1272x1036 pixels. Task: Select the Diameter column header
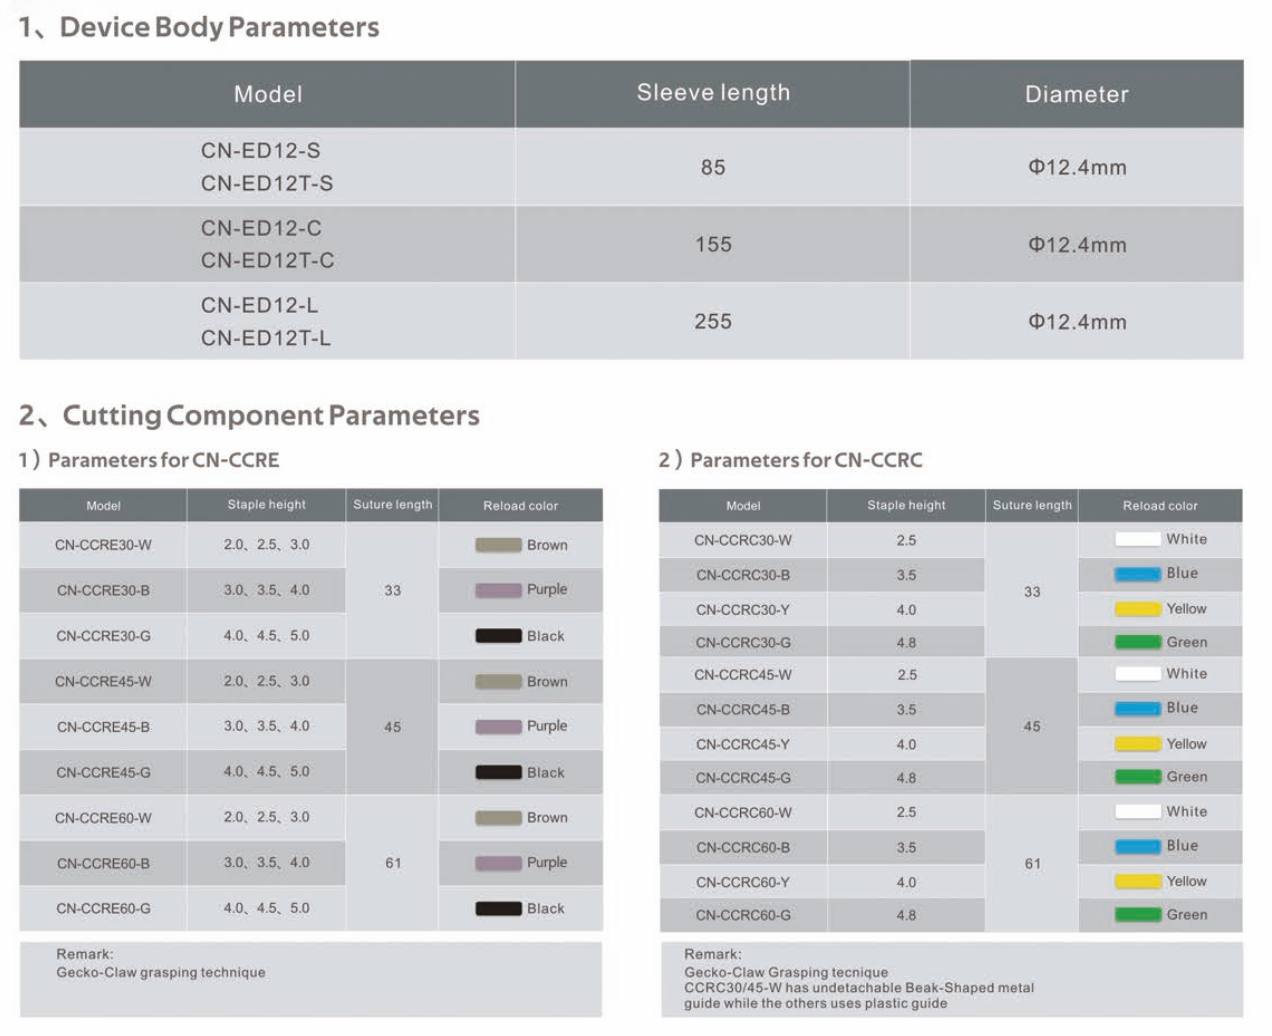pos(1076,94)
